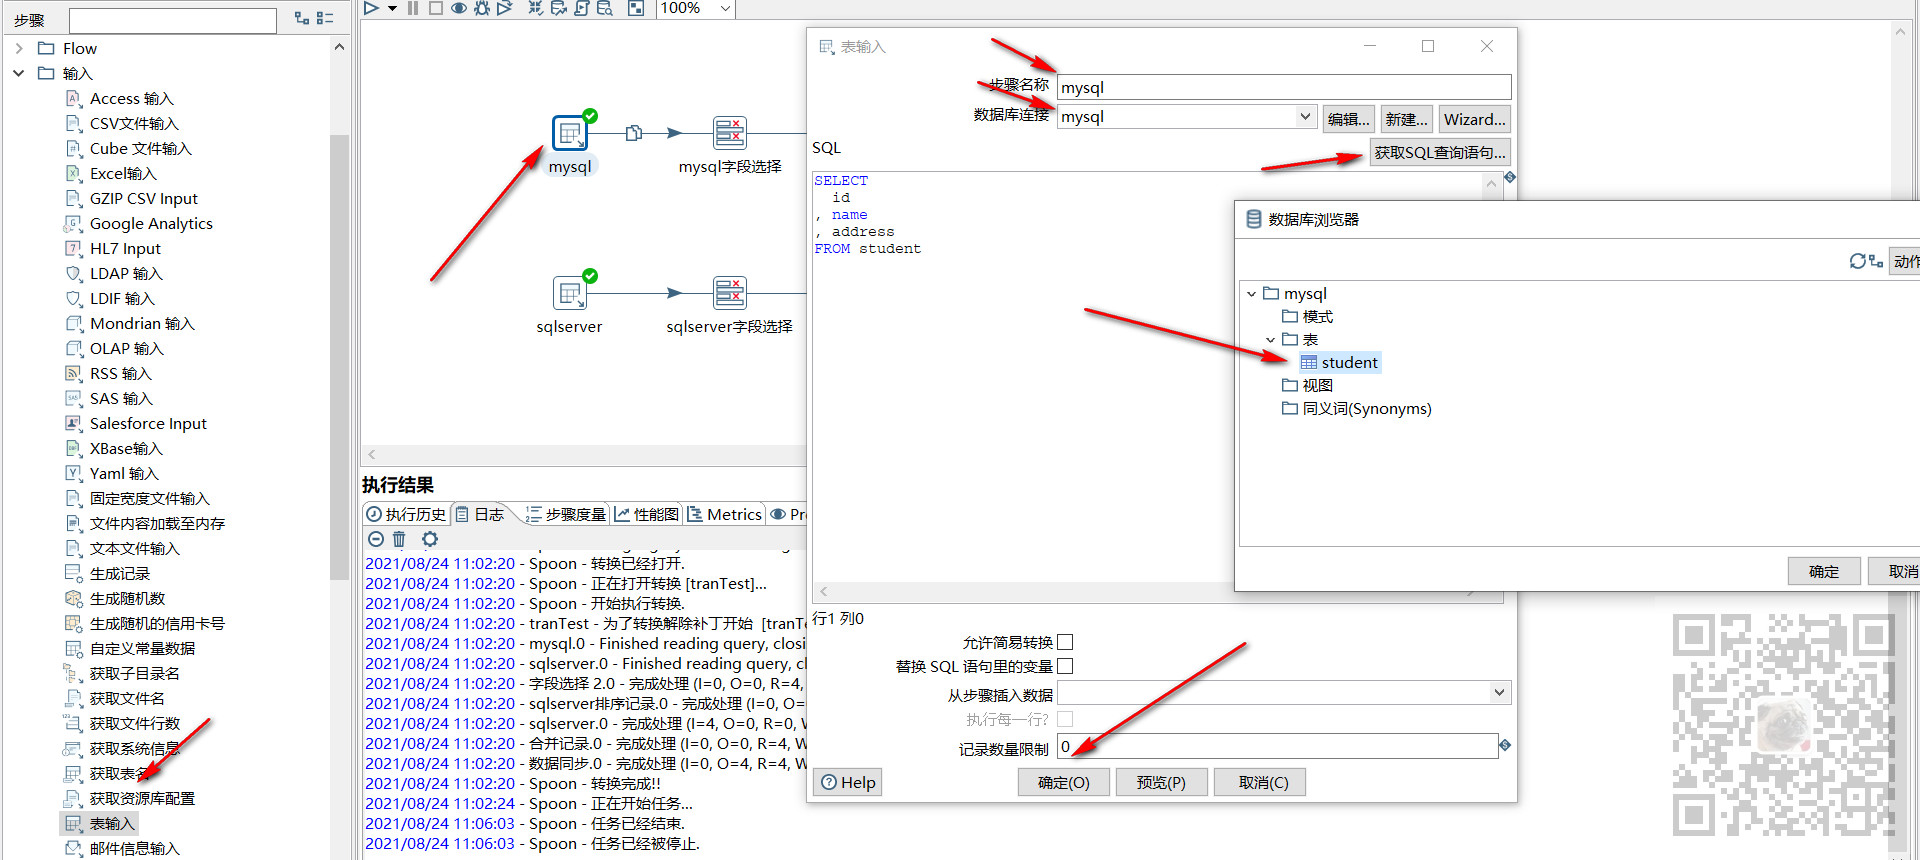Screen dimensions: 1920x860
Task: Click the 预览(P) button
Action: click(1161, 782)
